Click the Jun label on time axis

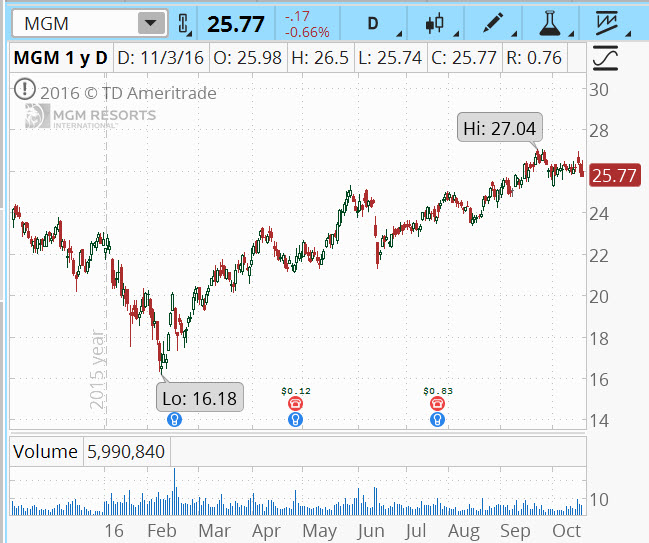[x=371, y=531]
